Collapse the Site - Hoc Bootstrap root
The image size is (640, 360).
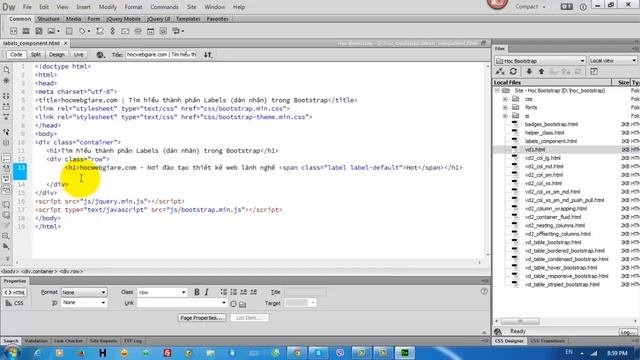[497, 91]
